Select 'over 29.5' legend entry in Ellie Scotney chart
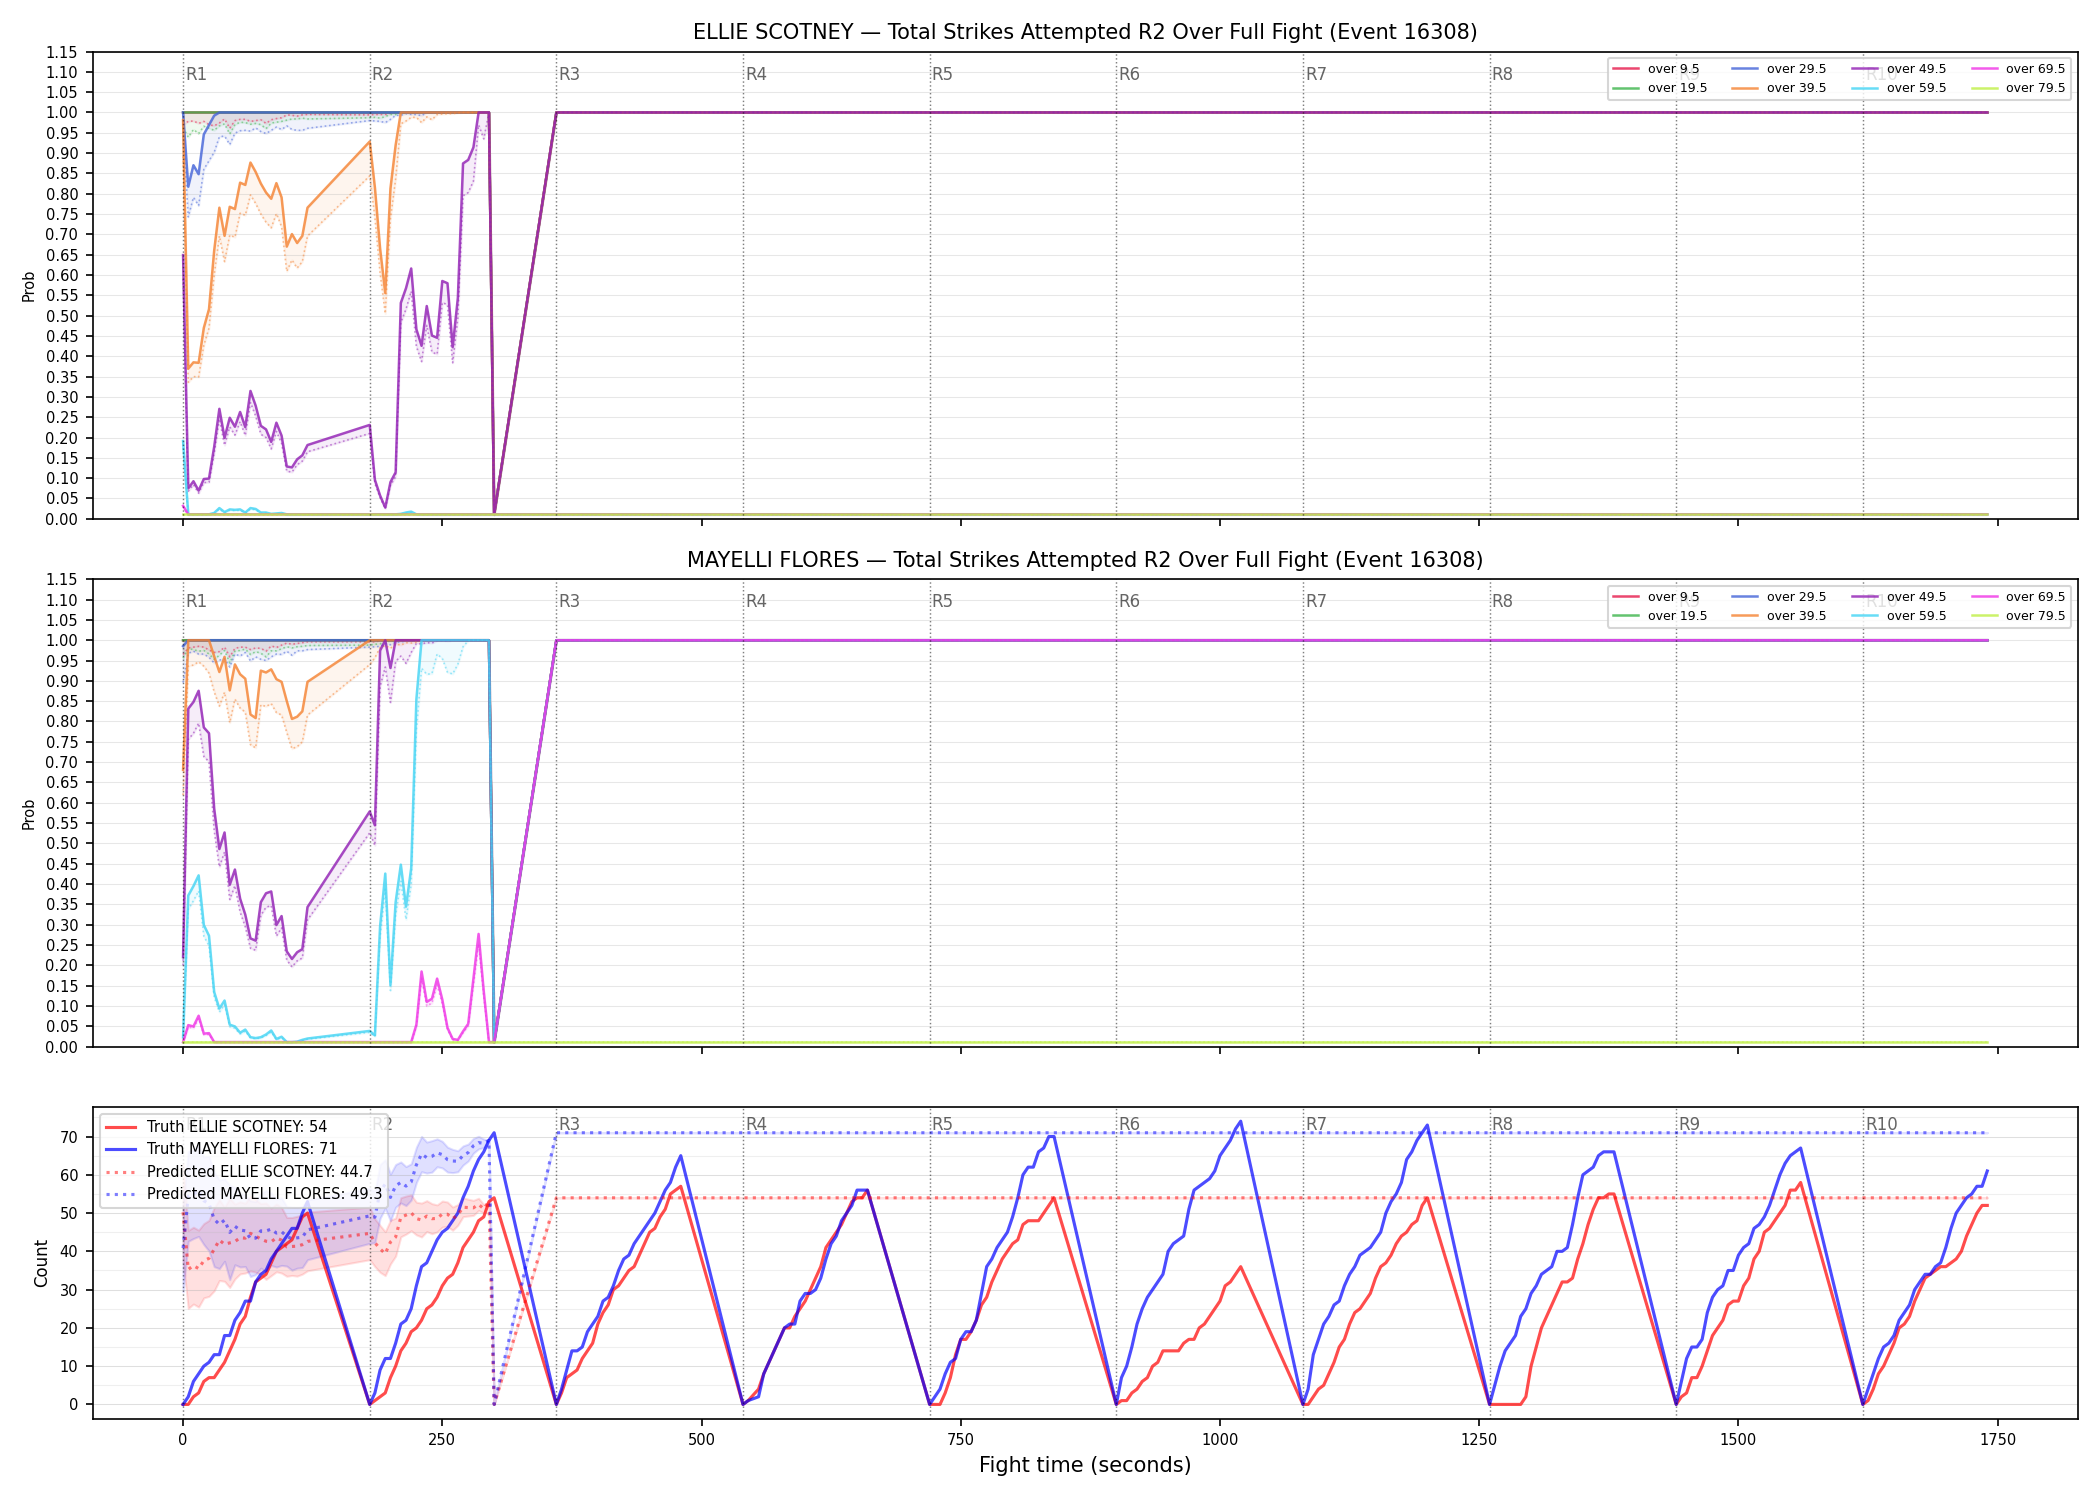 pyautogui.click(x=1779, y=69)
